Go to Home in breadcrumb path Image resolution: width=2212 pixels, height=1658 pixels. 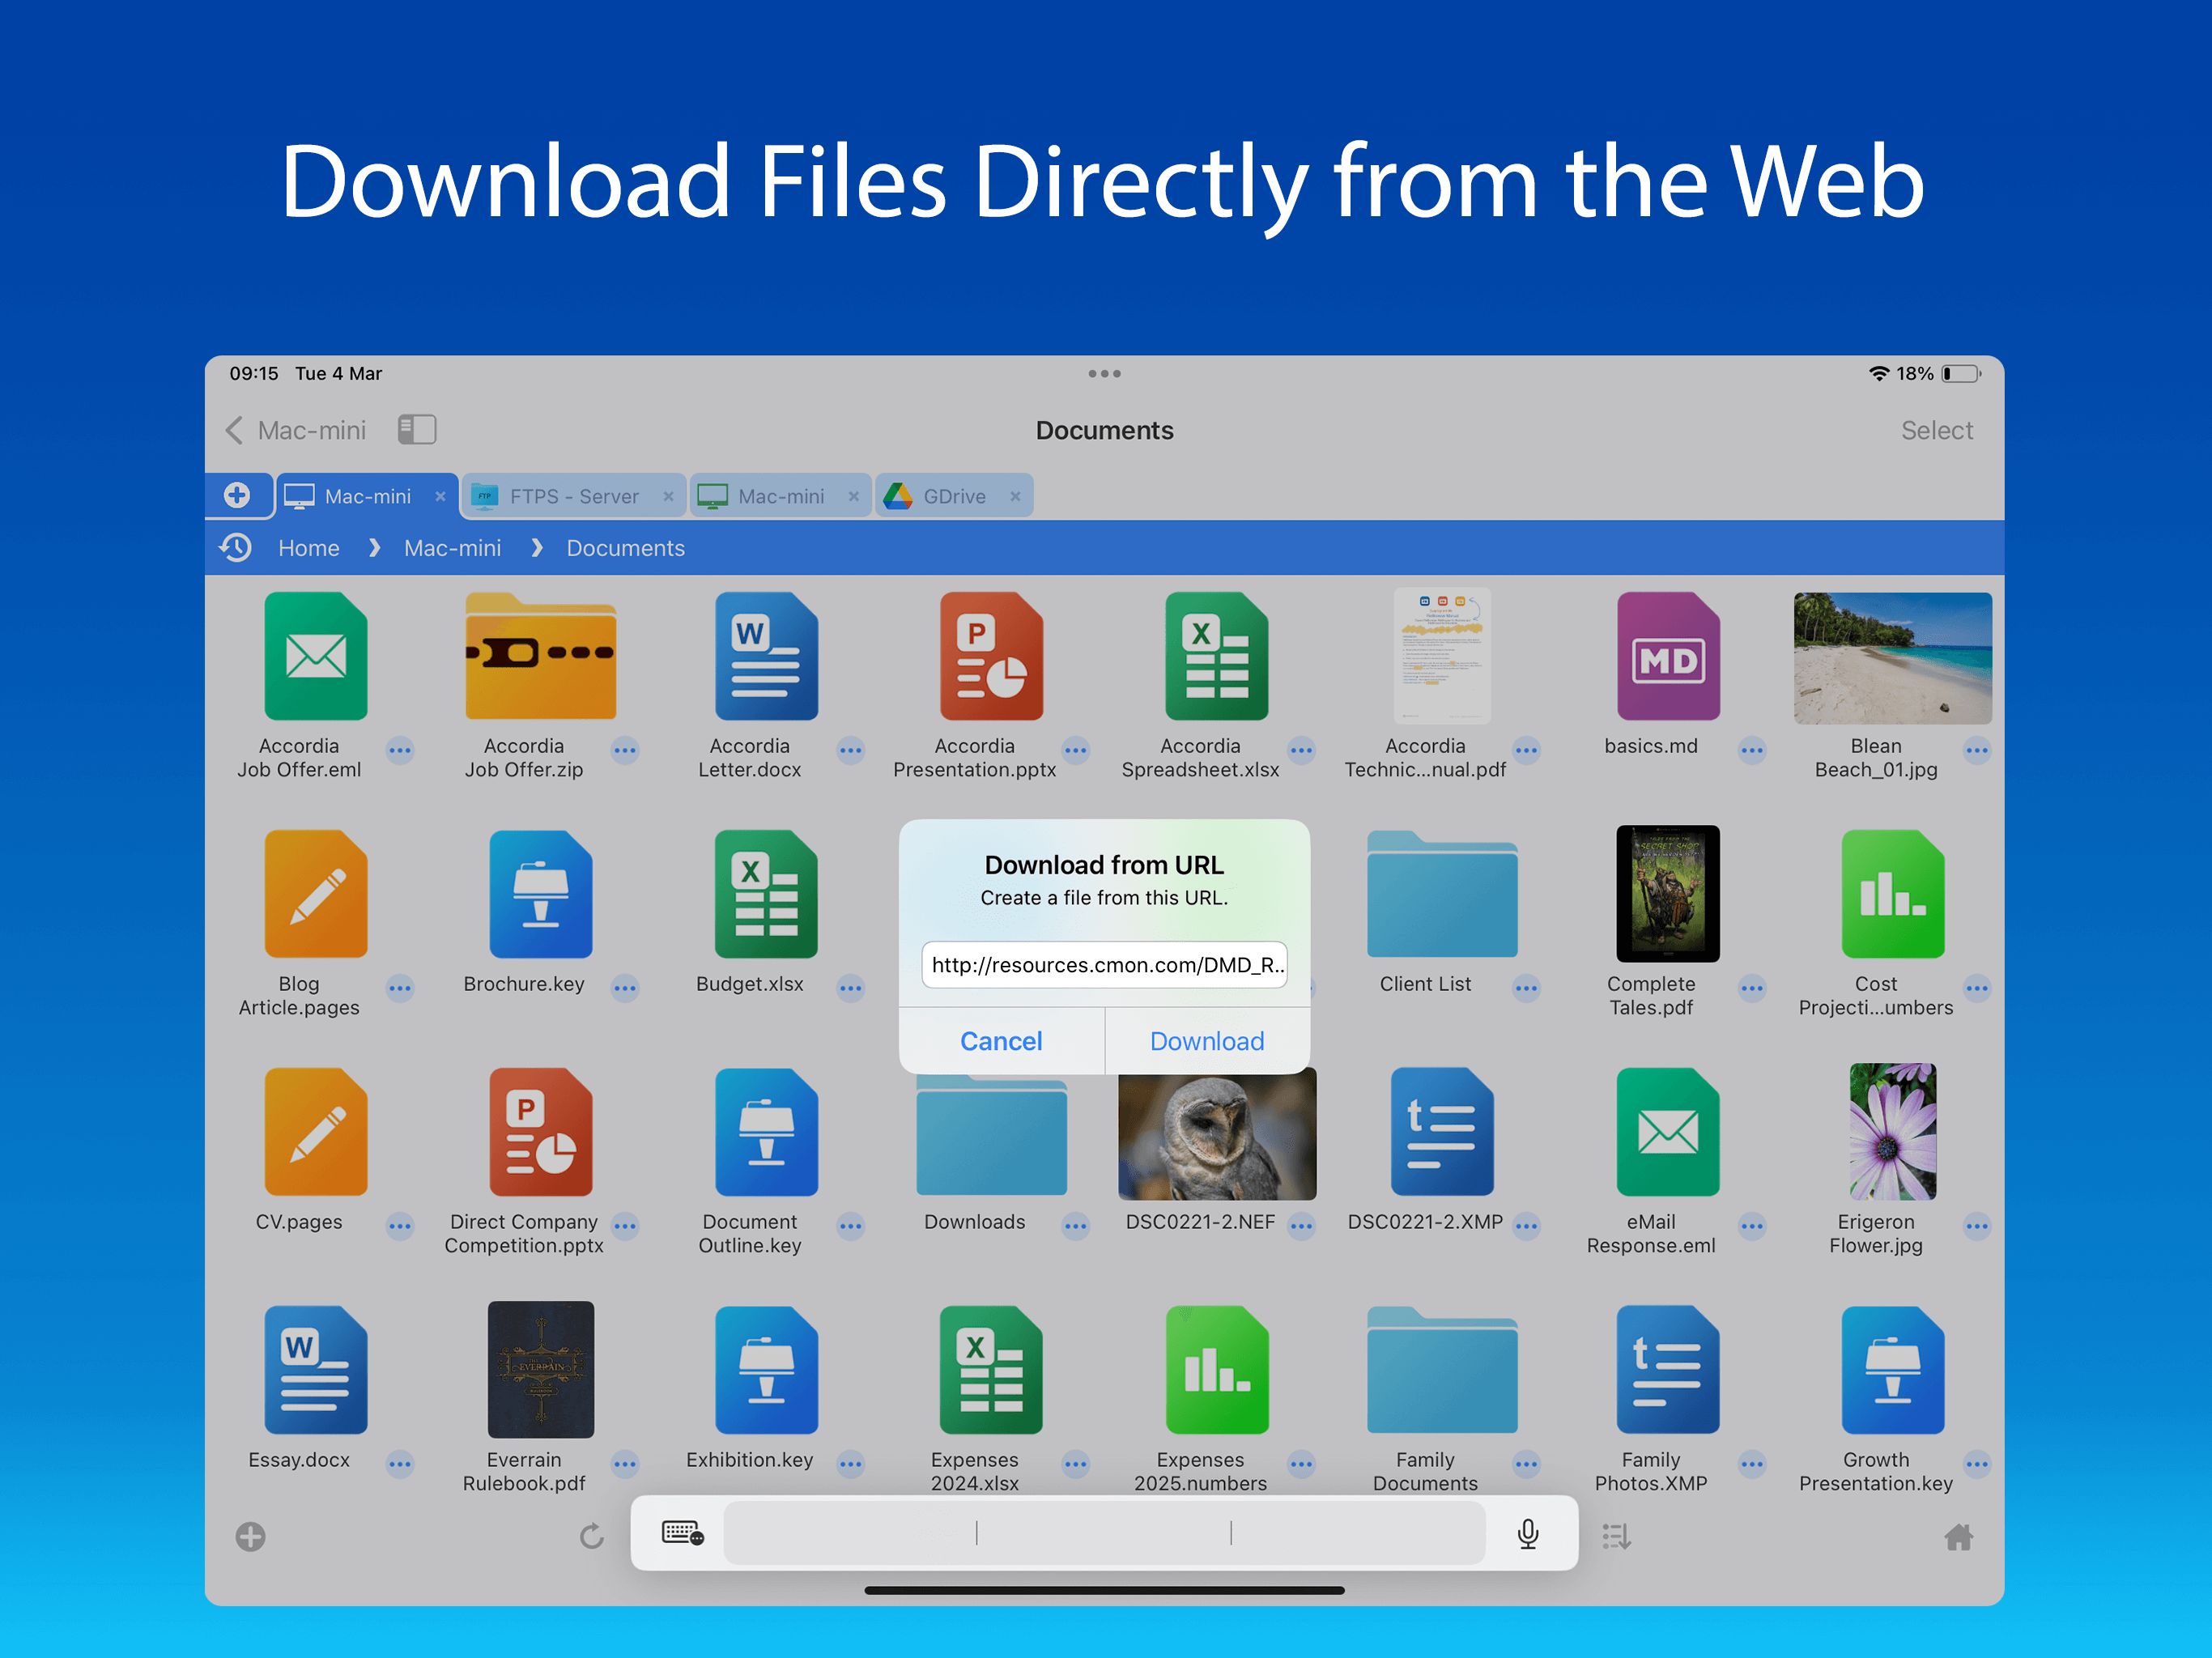308,548
